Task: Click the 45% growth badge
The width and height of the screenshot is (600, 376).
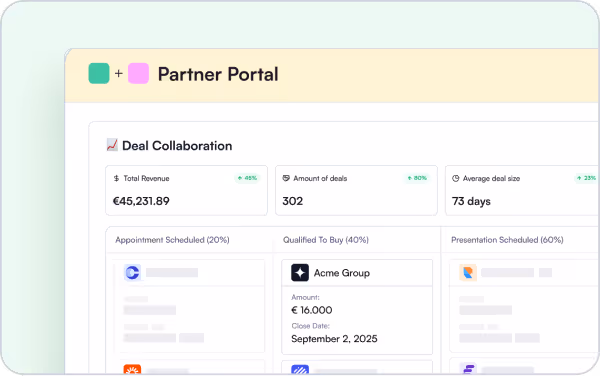Action: 247,178
